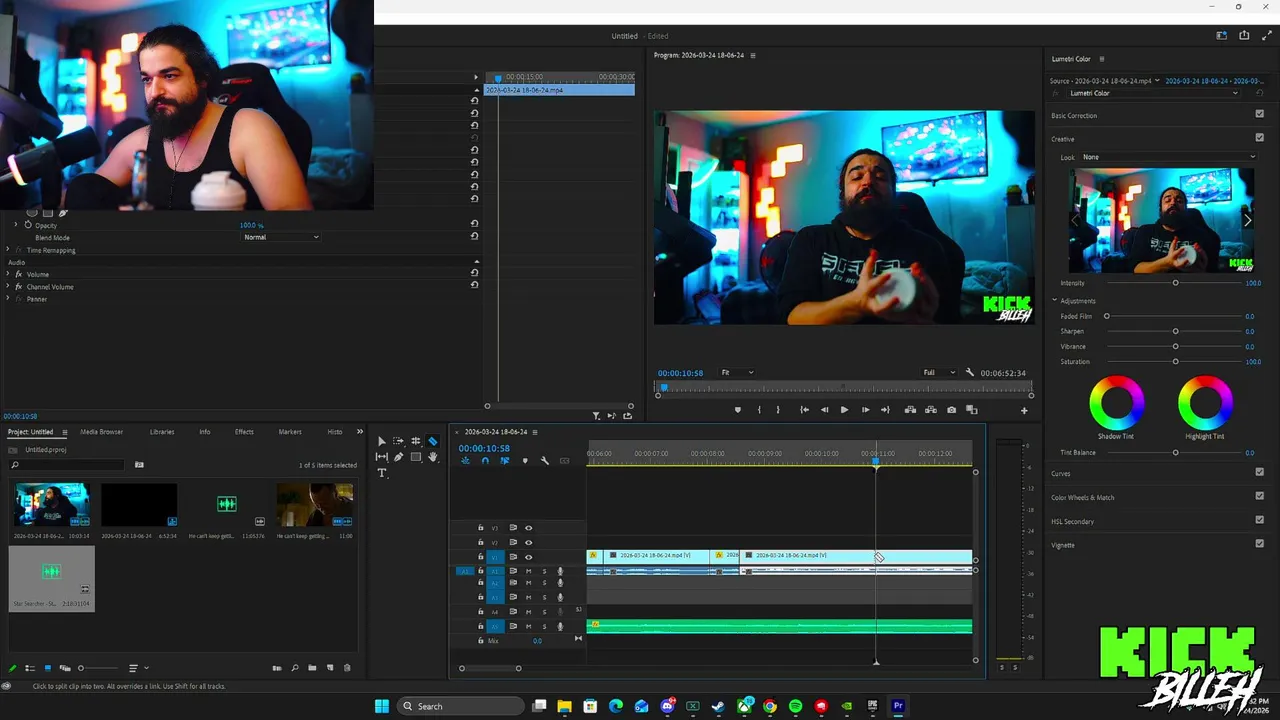
Task: Toggle Vignette checkbox
Action: [1259, 544]
